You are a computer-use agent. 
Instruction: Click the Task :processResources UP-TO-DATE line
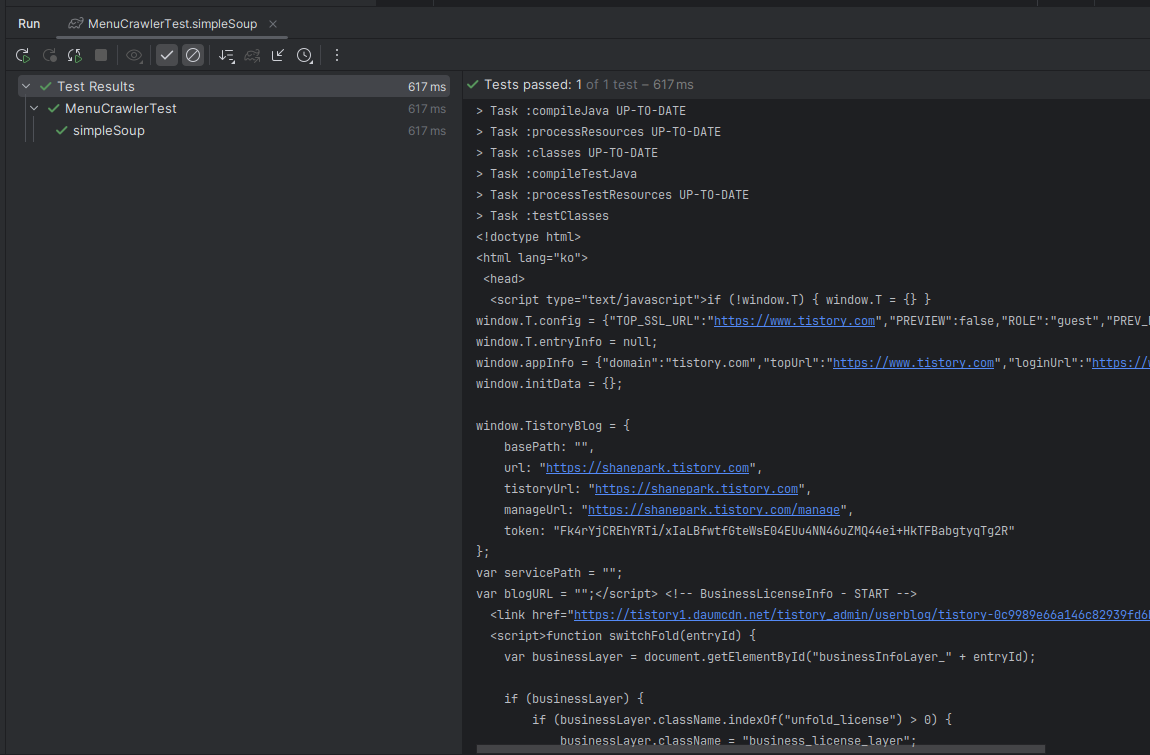598,132
